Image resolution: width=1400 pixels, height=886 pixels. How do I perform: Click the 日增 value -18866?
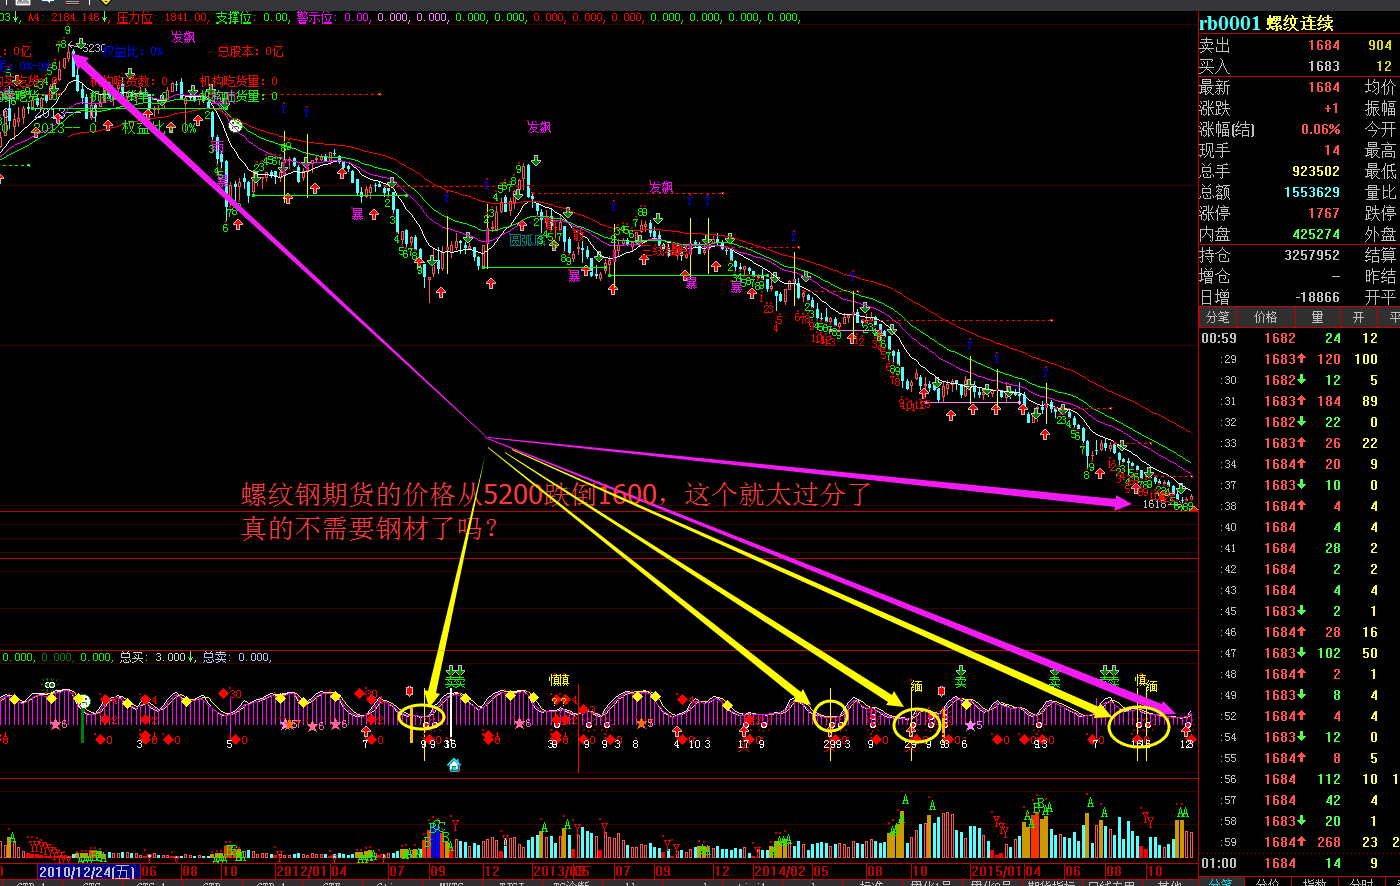pos(1316,297)
